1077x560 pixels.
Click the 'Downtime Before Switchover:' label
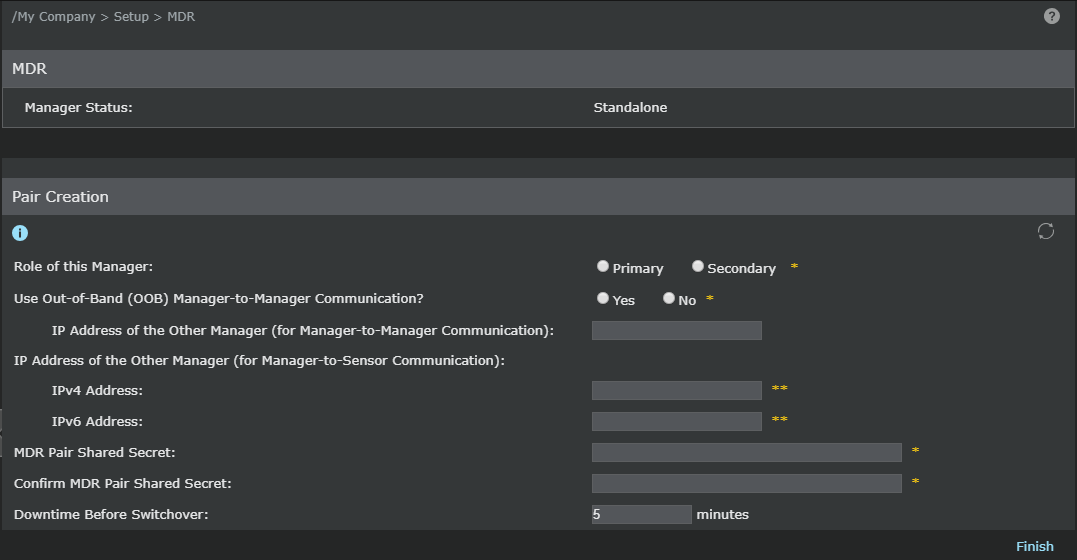[x=111, y=514]
